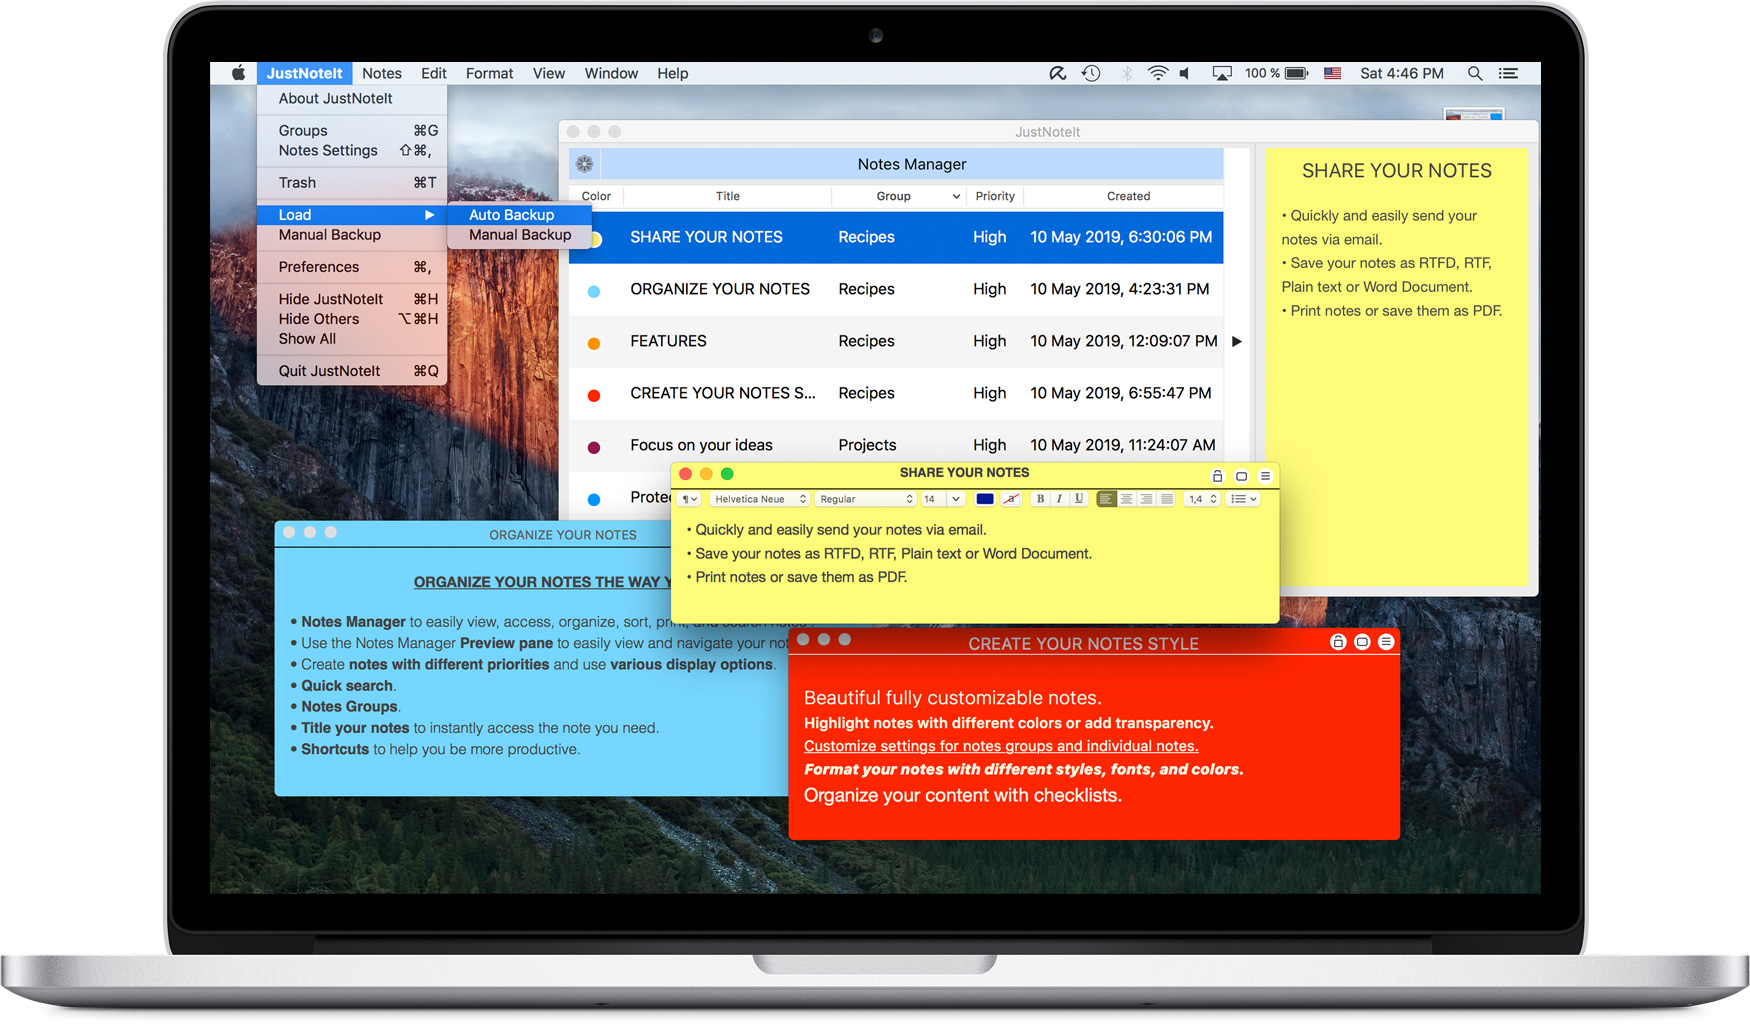Toggle bold formatting in note toolbar
Screen dimensions: 1750x1024
point(1040,499)
